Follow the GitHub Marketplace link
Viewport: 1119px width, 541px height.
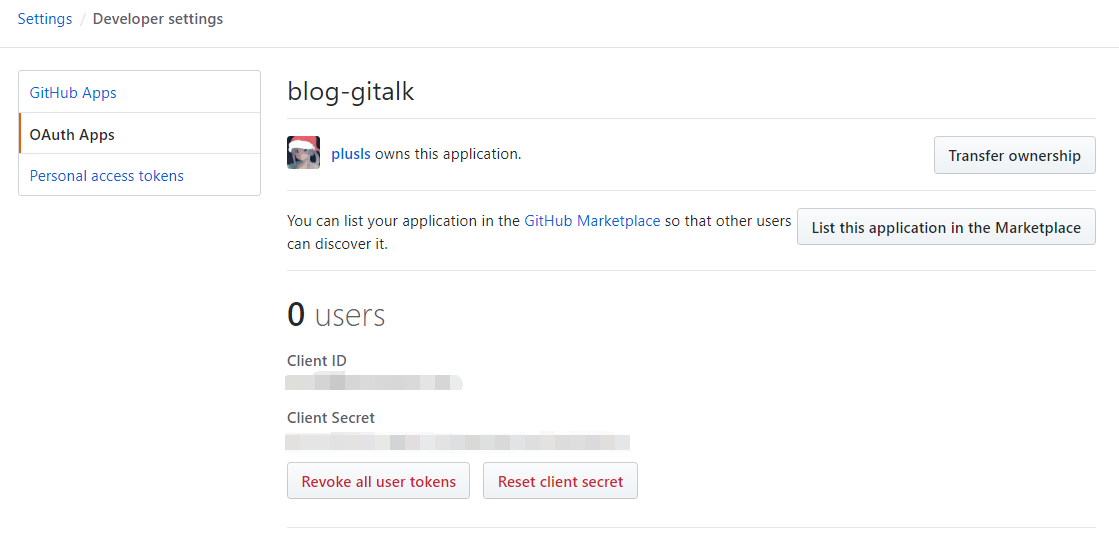tap(592, 221)
